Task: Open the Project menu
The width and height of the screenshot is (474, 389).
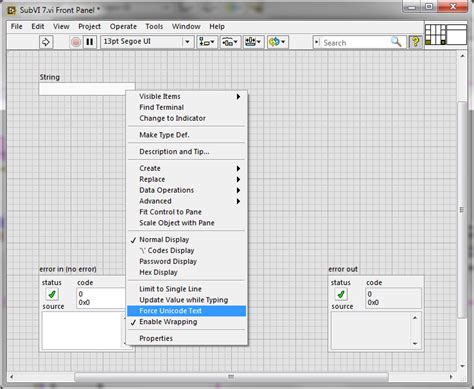Action: 89,26
